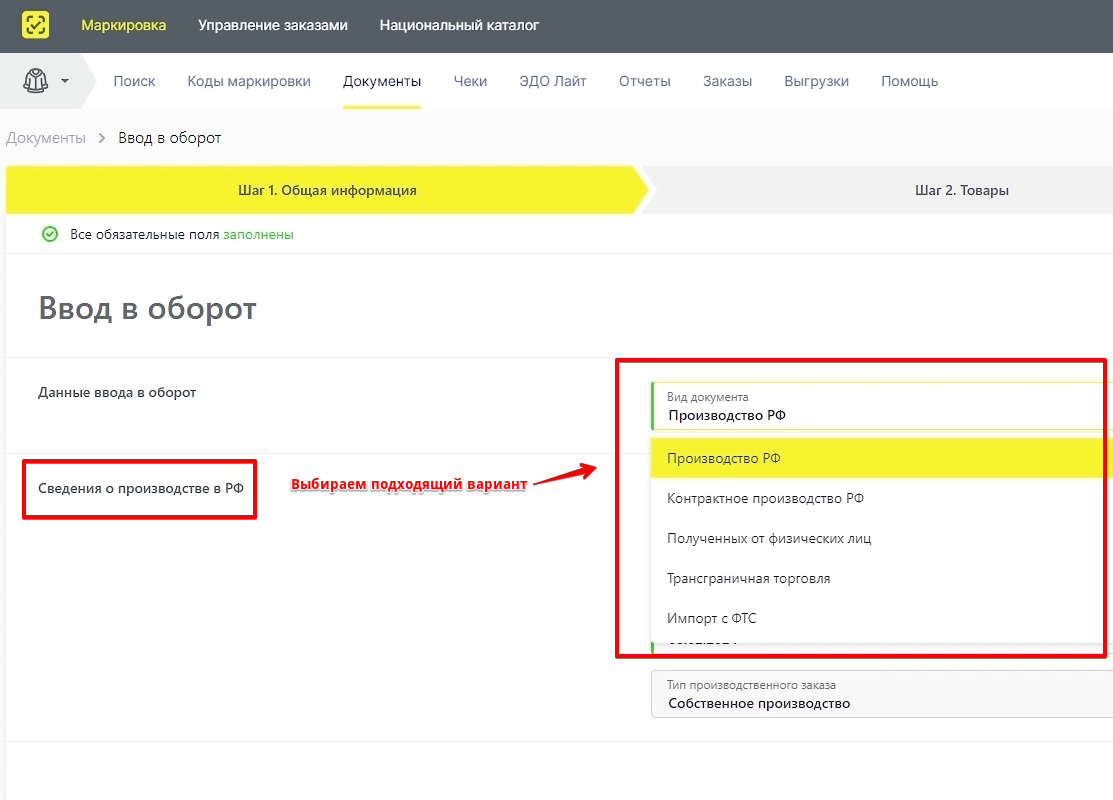Choose Полученных от физических лиц option

[x=882, y=539]
